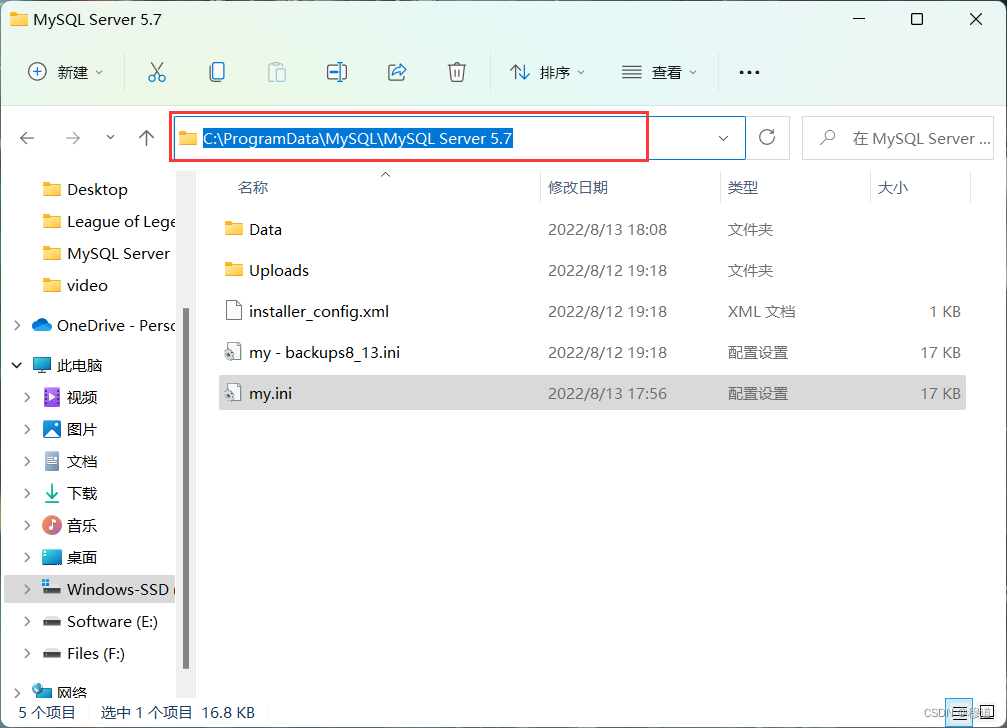
Task: Open MySQL Server in quick access sidebar
Action: click(x=106, y=254)
